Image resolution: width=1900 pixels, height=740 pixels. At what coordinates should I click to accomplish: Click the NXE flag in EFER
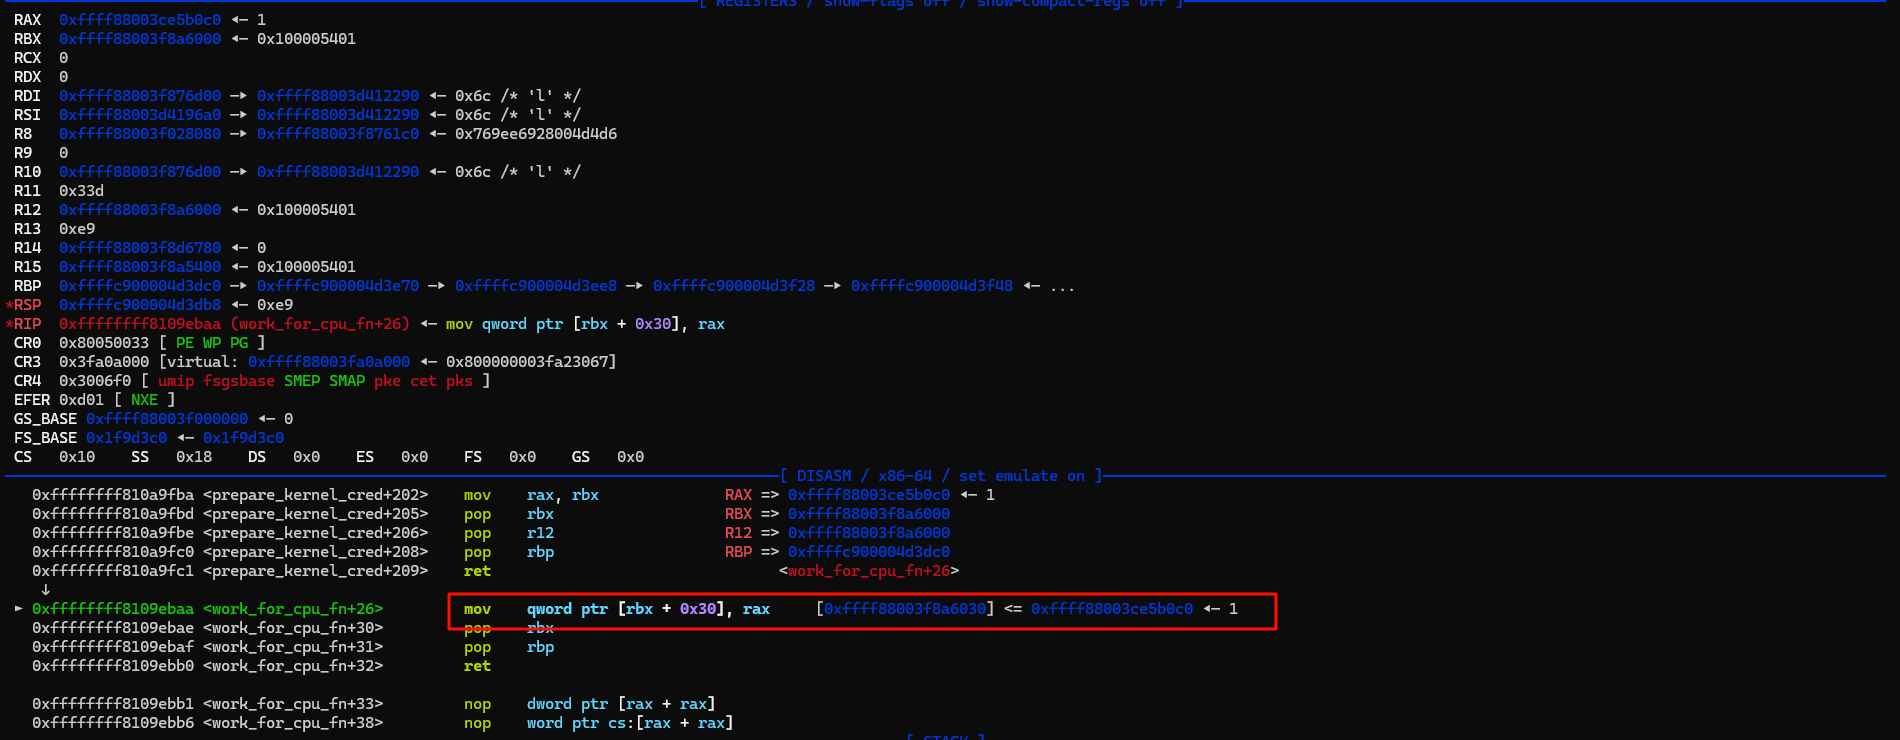pyautogui.click(x=144, y=400)
